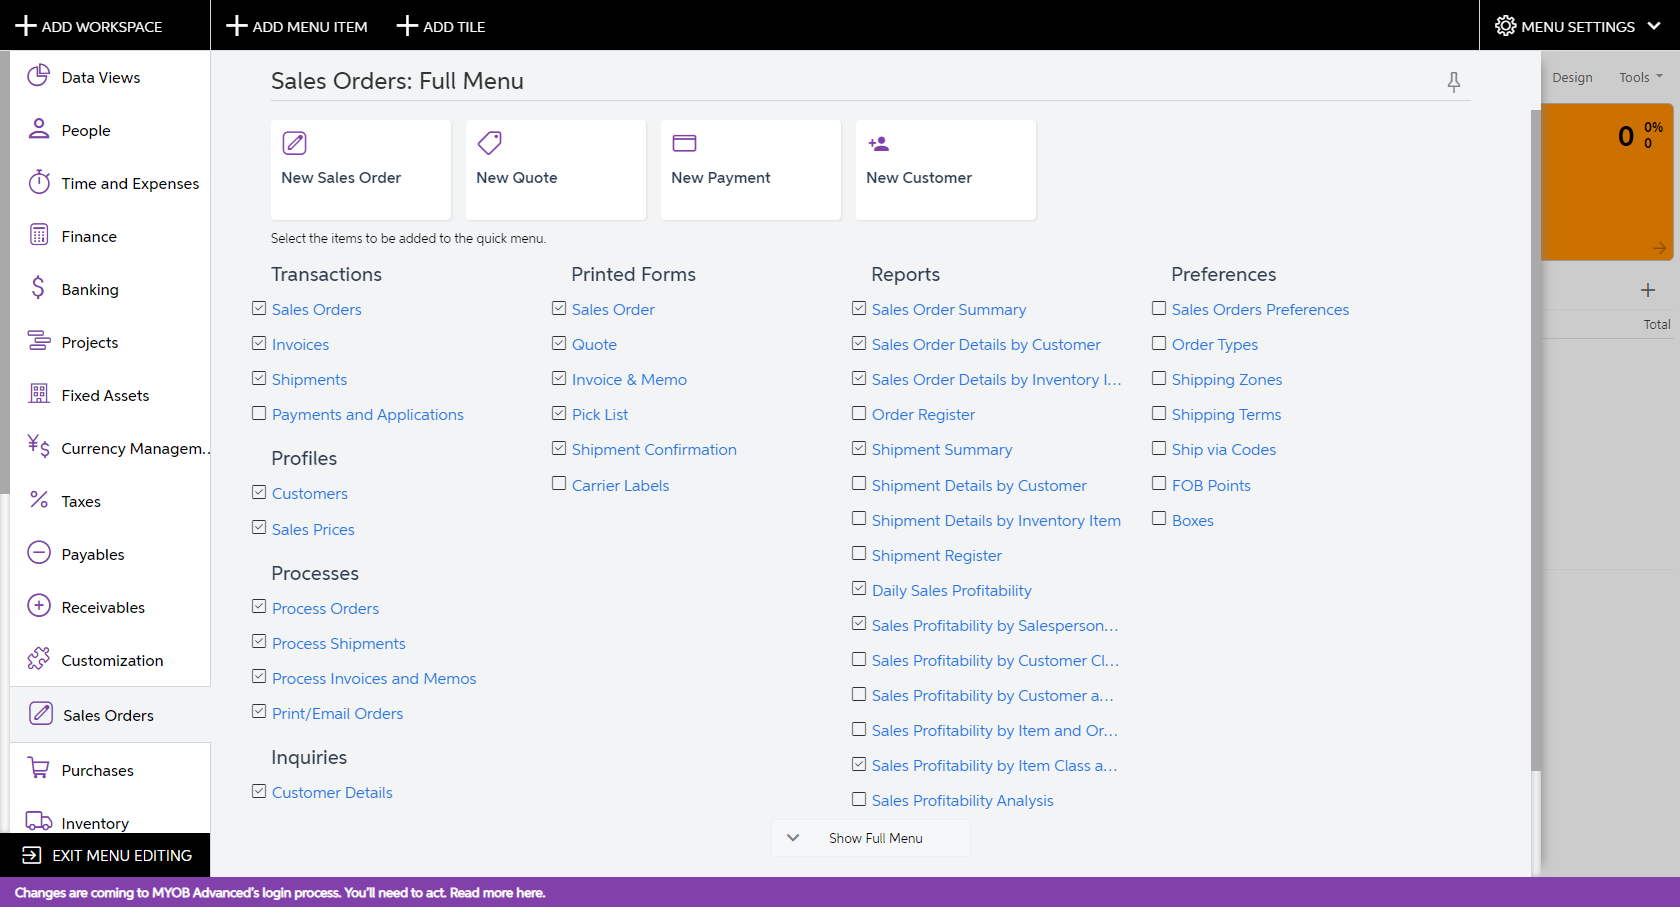Screen dimensions: 1680x907
Task: Click the pin icon beside Full Menu title
Action: pos(1454,82)
